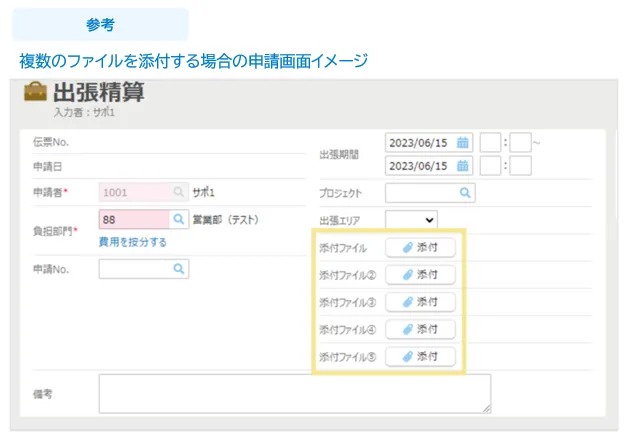This screenshot has width=625, height=436.
Task: Click the paperclip 添付 button for 添付ファイル②
Action: tap(420, 275)
